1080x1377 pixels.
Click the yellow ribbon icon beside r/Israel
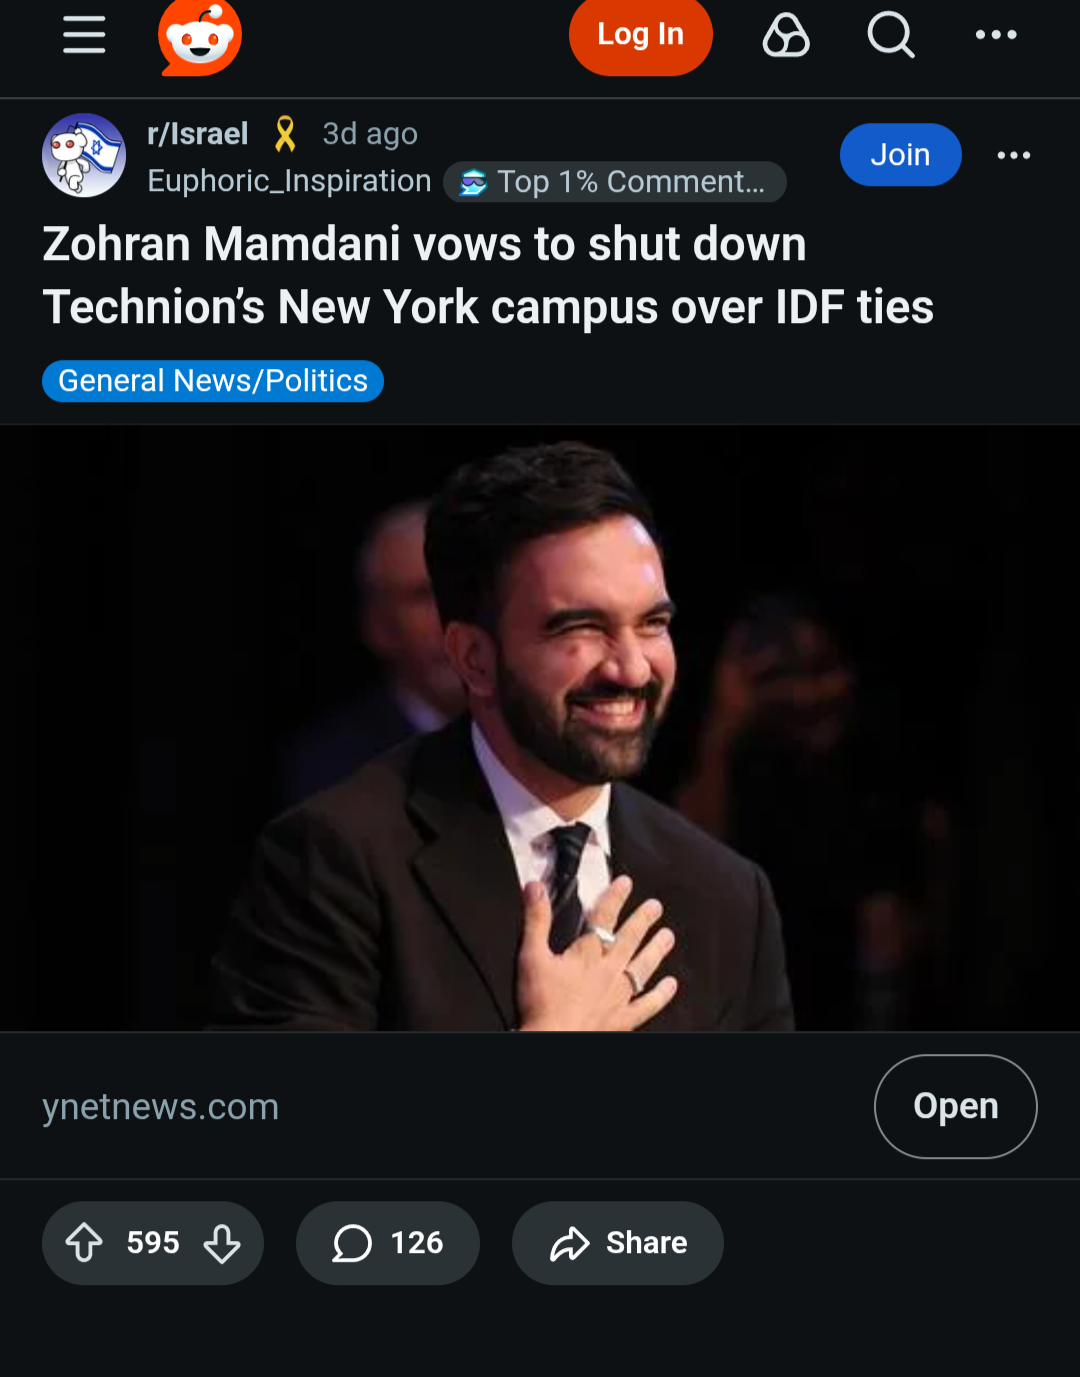point(285,134)
